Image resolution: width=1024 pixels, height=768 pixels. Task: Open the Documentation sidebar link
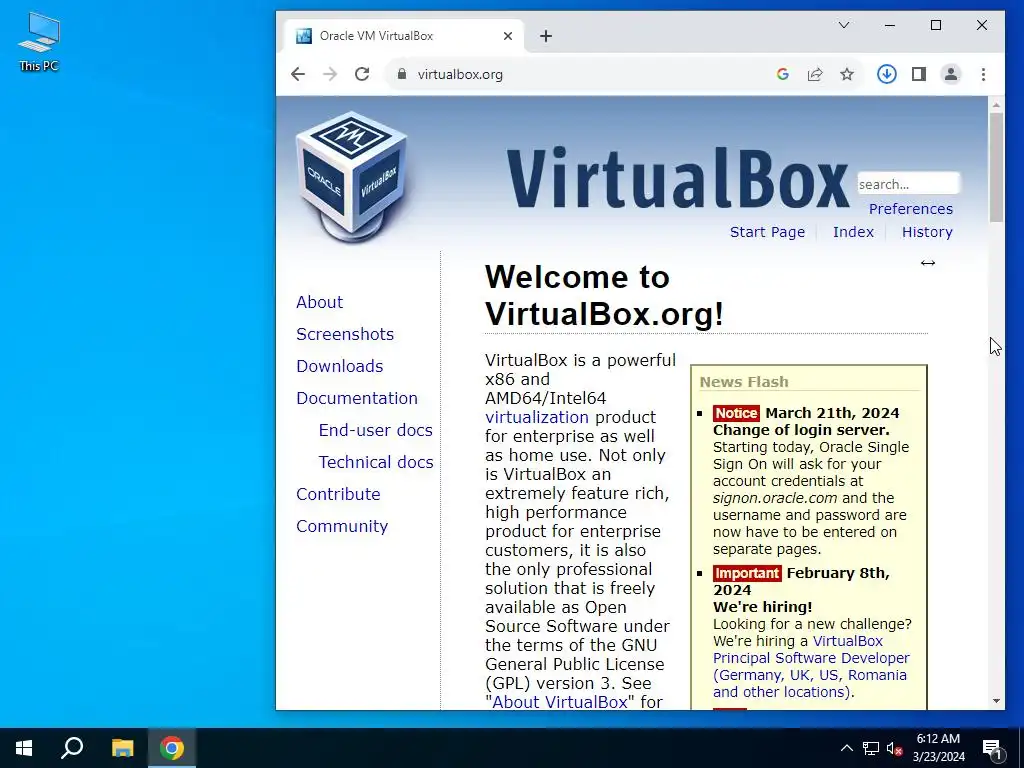coord(357,398)
